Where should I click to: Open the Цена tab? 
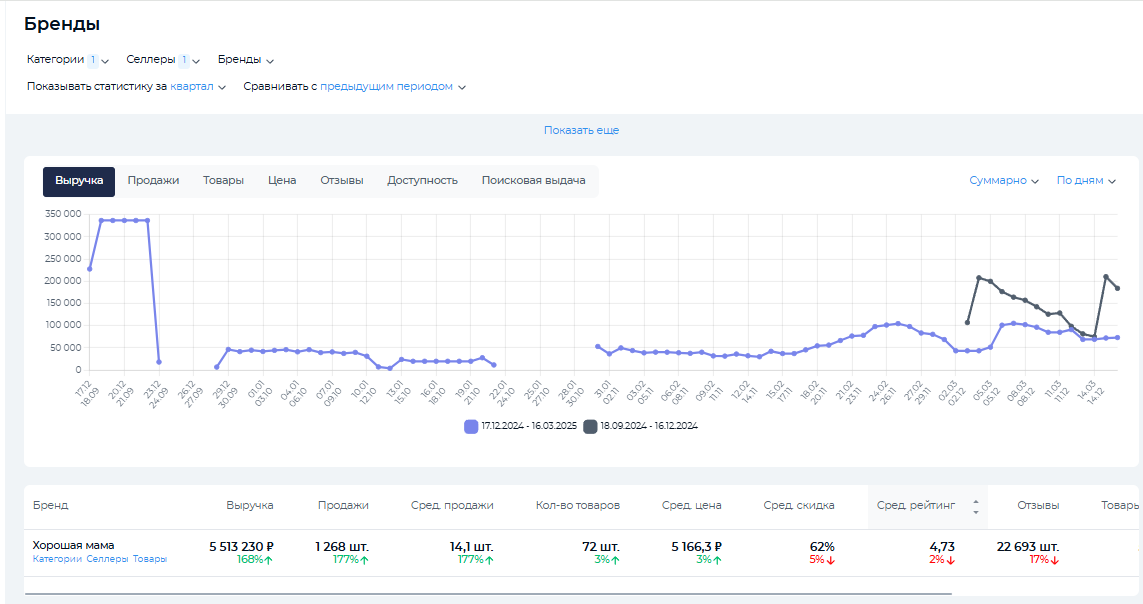[x=282, y=181]
